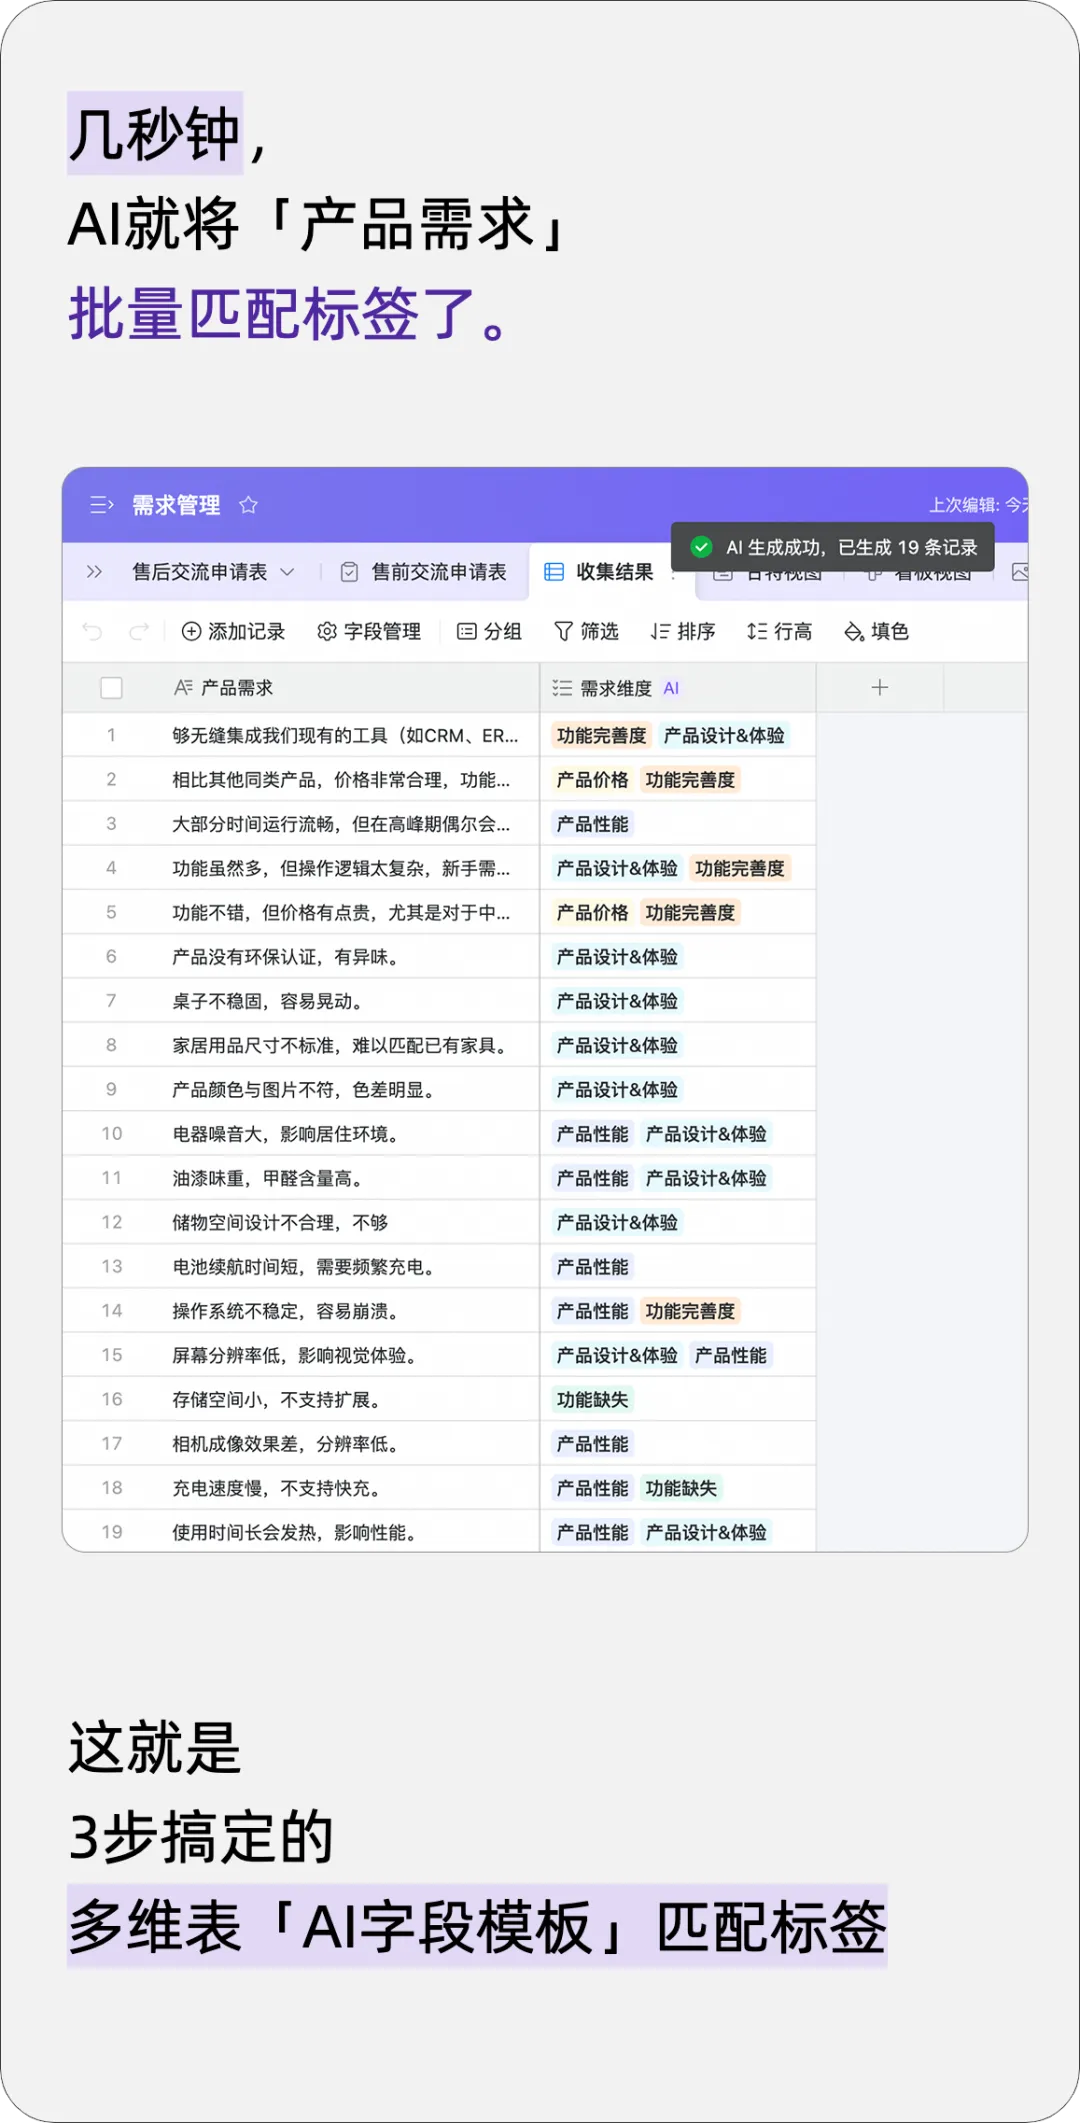Screen dimensions: 1080x2123
Task: Click row number 10
Action: tap(112, 1134)
